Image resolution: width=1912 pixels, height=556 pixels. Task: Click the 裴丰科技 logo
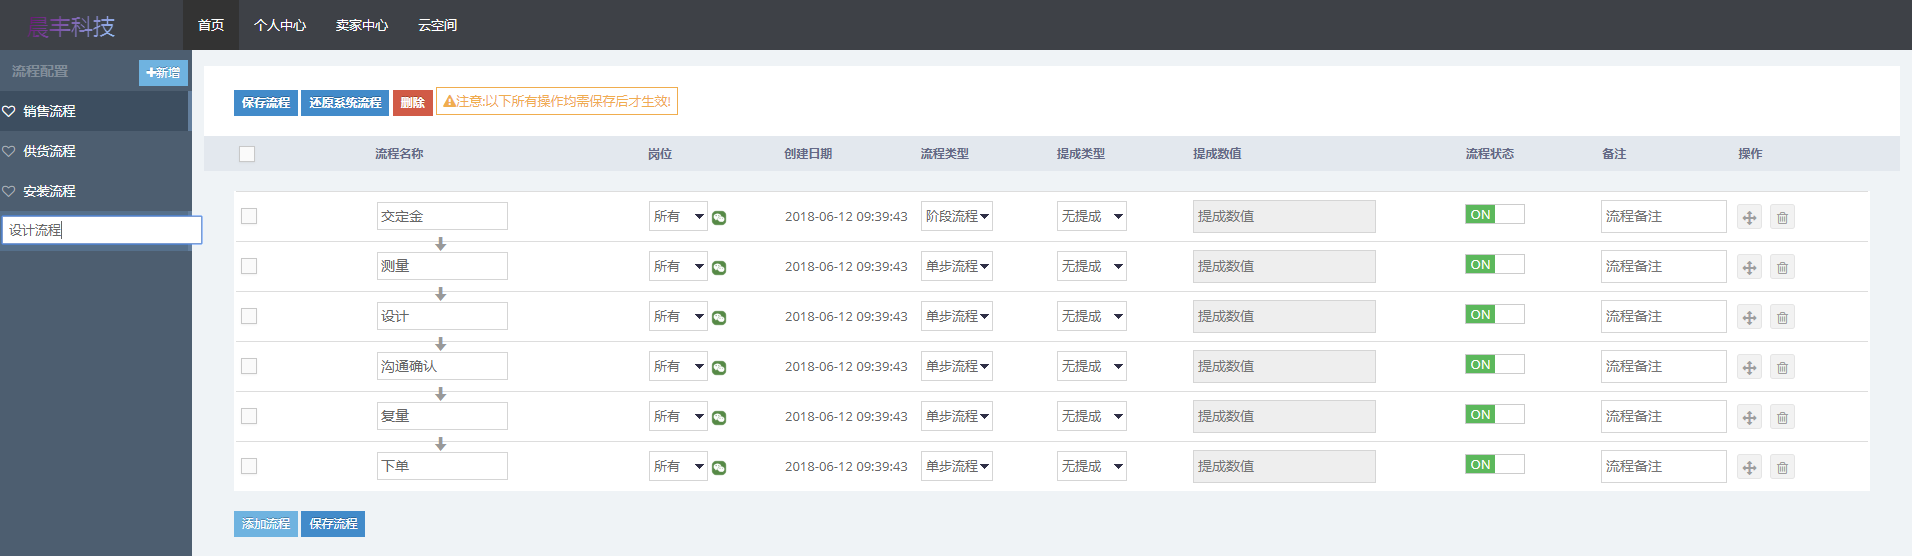(72, 27)
